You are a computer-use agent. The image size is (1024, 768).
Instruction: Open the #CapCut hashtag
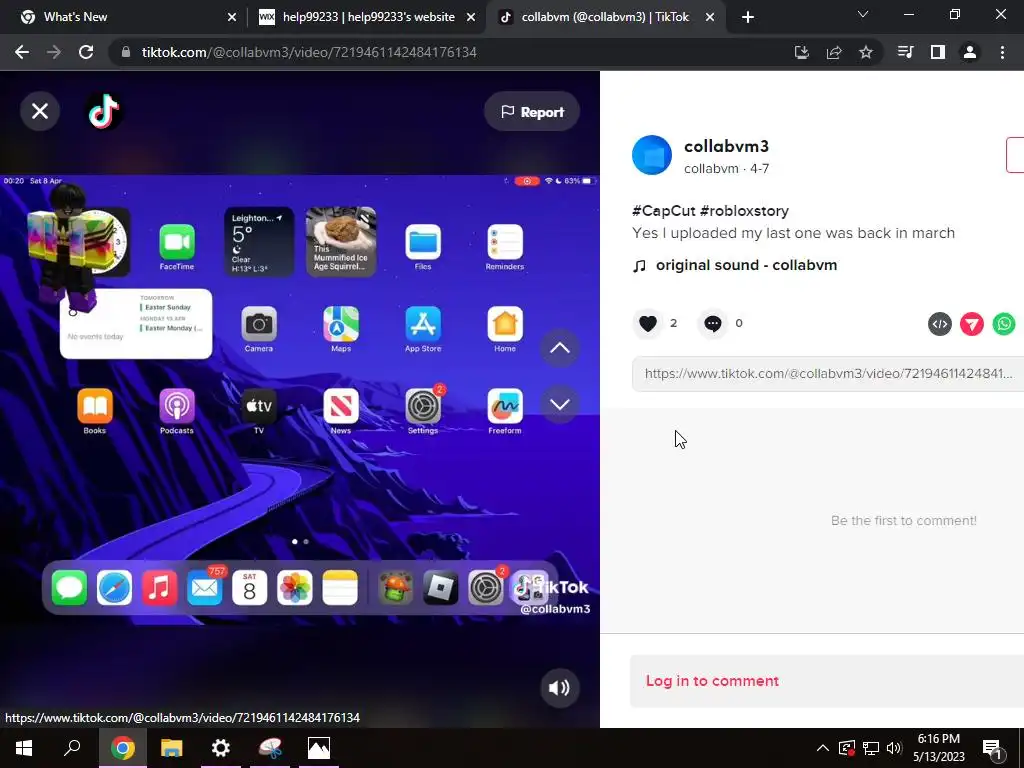point(664,211)
